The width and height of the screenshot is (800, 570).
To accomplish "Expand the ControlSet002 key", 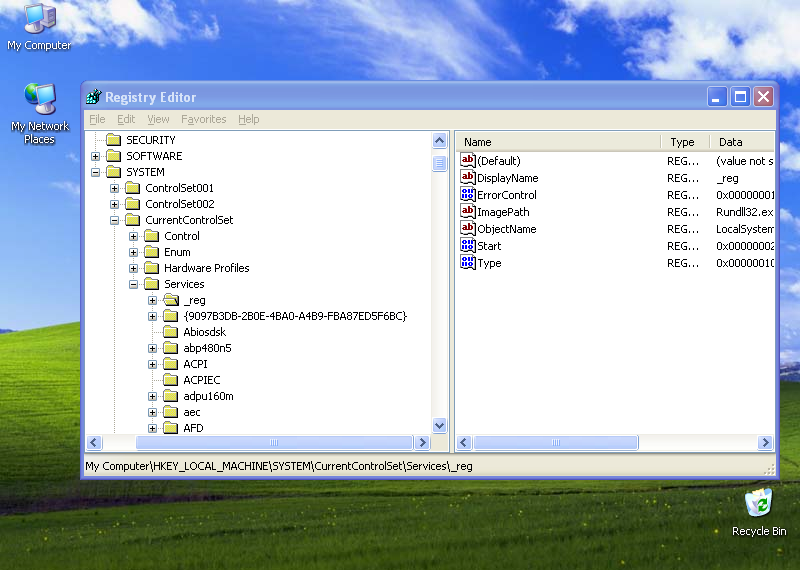I will (x=114, y=204).
